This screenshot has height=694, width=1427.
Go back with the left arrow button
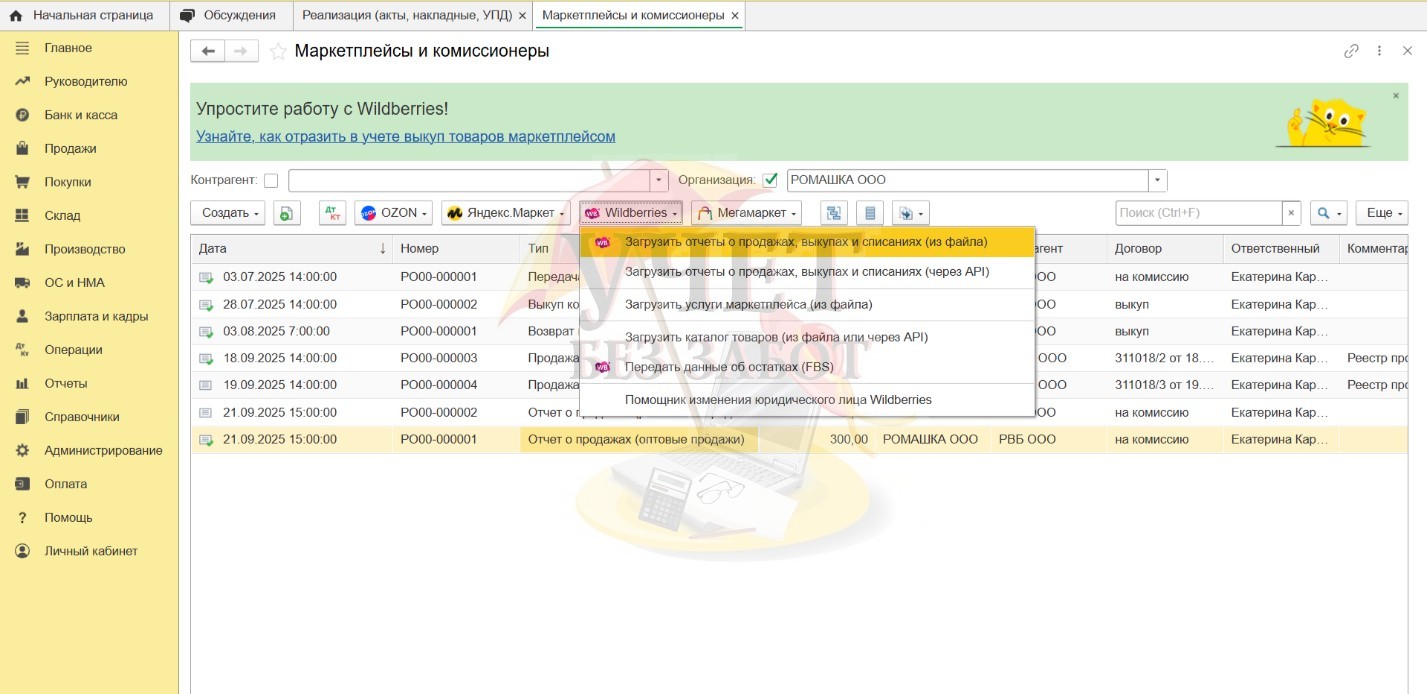point(208,51)
